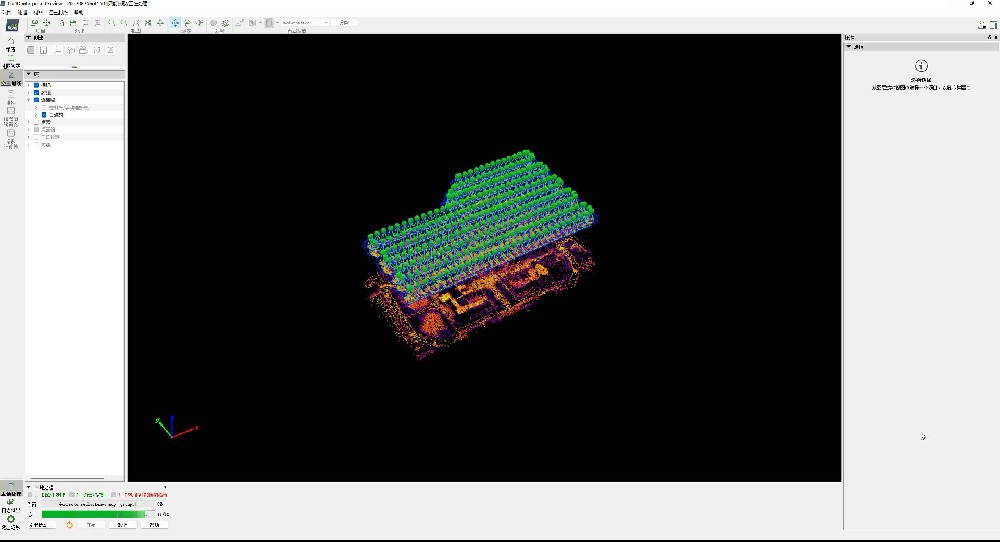Expand the Rays (射线) tree node
Viewport: 1000px width, 542px height.
(x=29, y=92)
